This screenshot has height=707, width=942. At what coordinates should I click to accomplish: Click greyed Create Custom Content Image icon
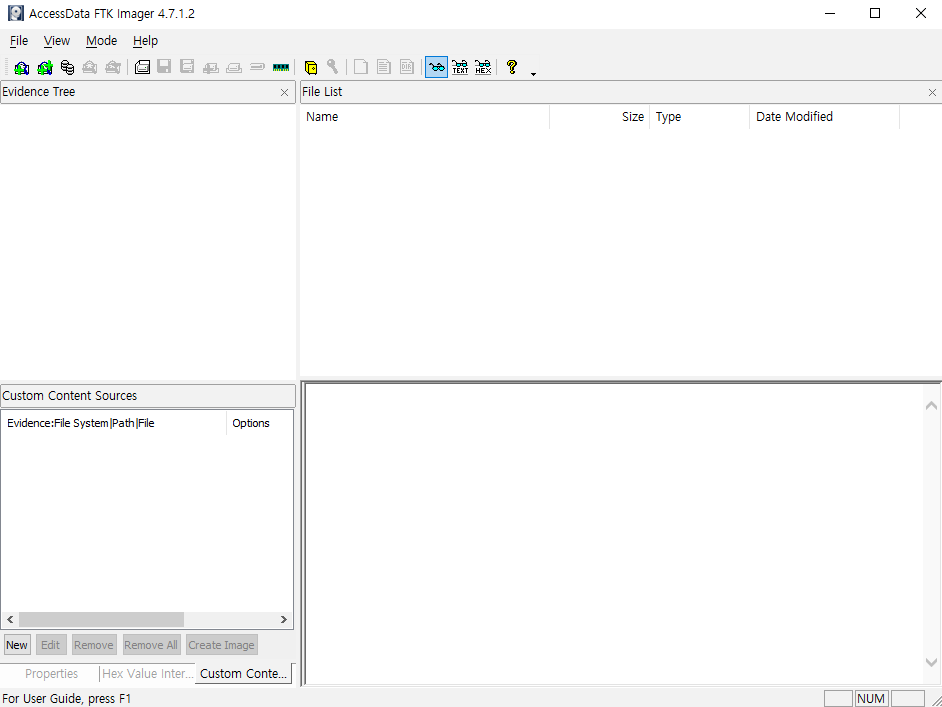[234, 68]
